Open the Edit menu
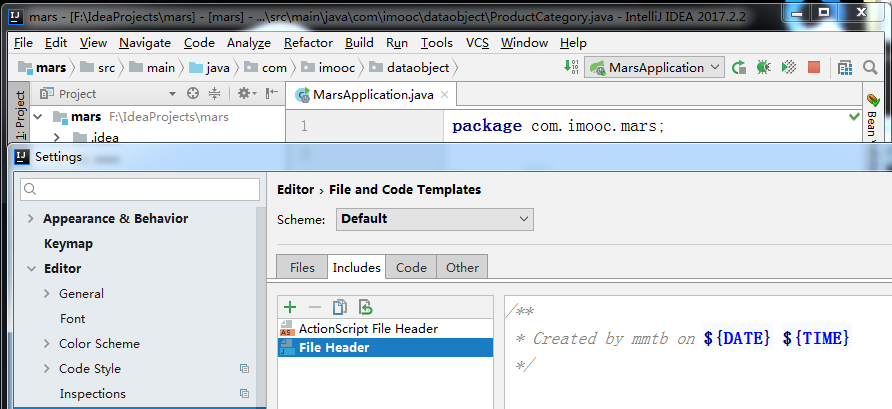Screen dimensions: 892x409 [56, 43]
